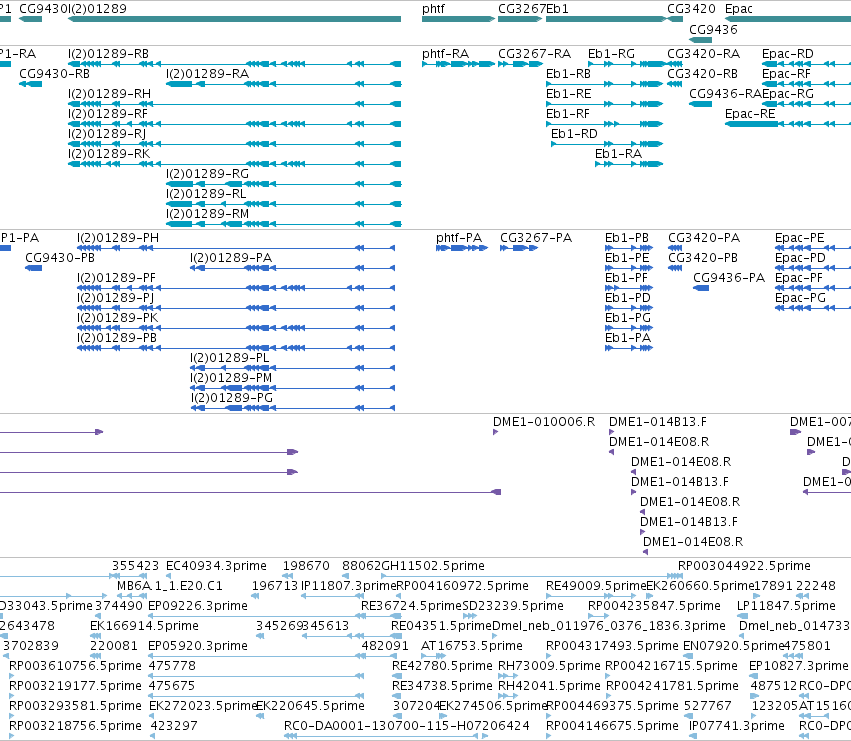The width and height of the screenshot is (851, 741).
Task: Click the phtf gene label
Action: click(433, 9)
